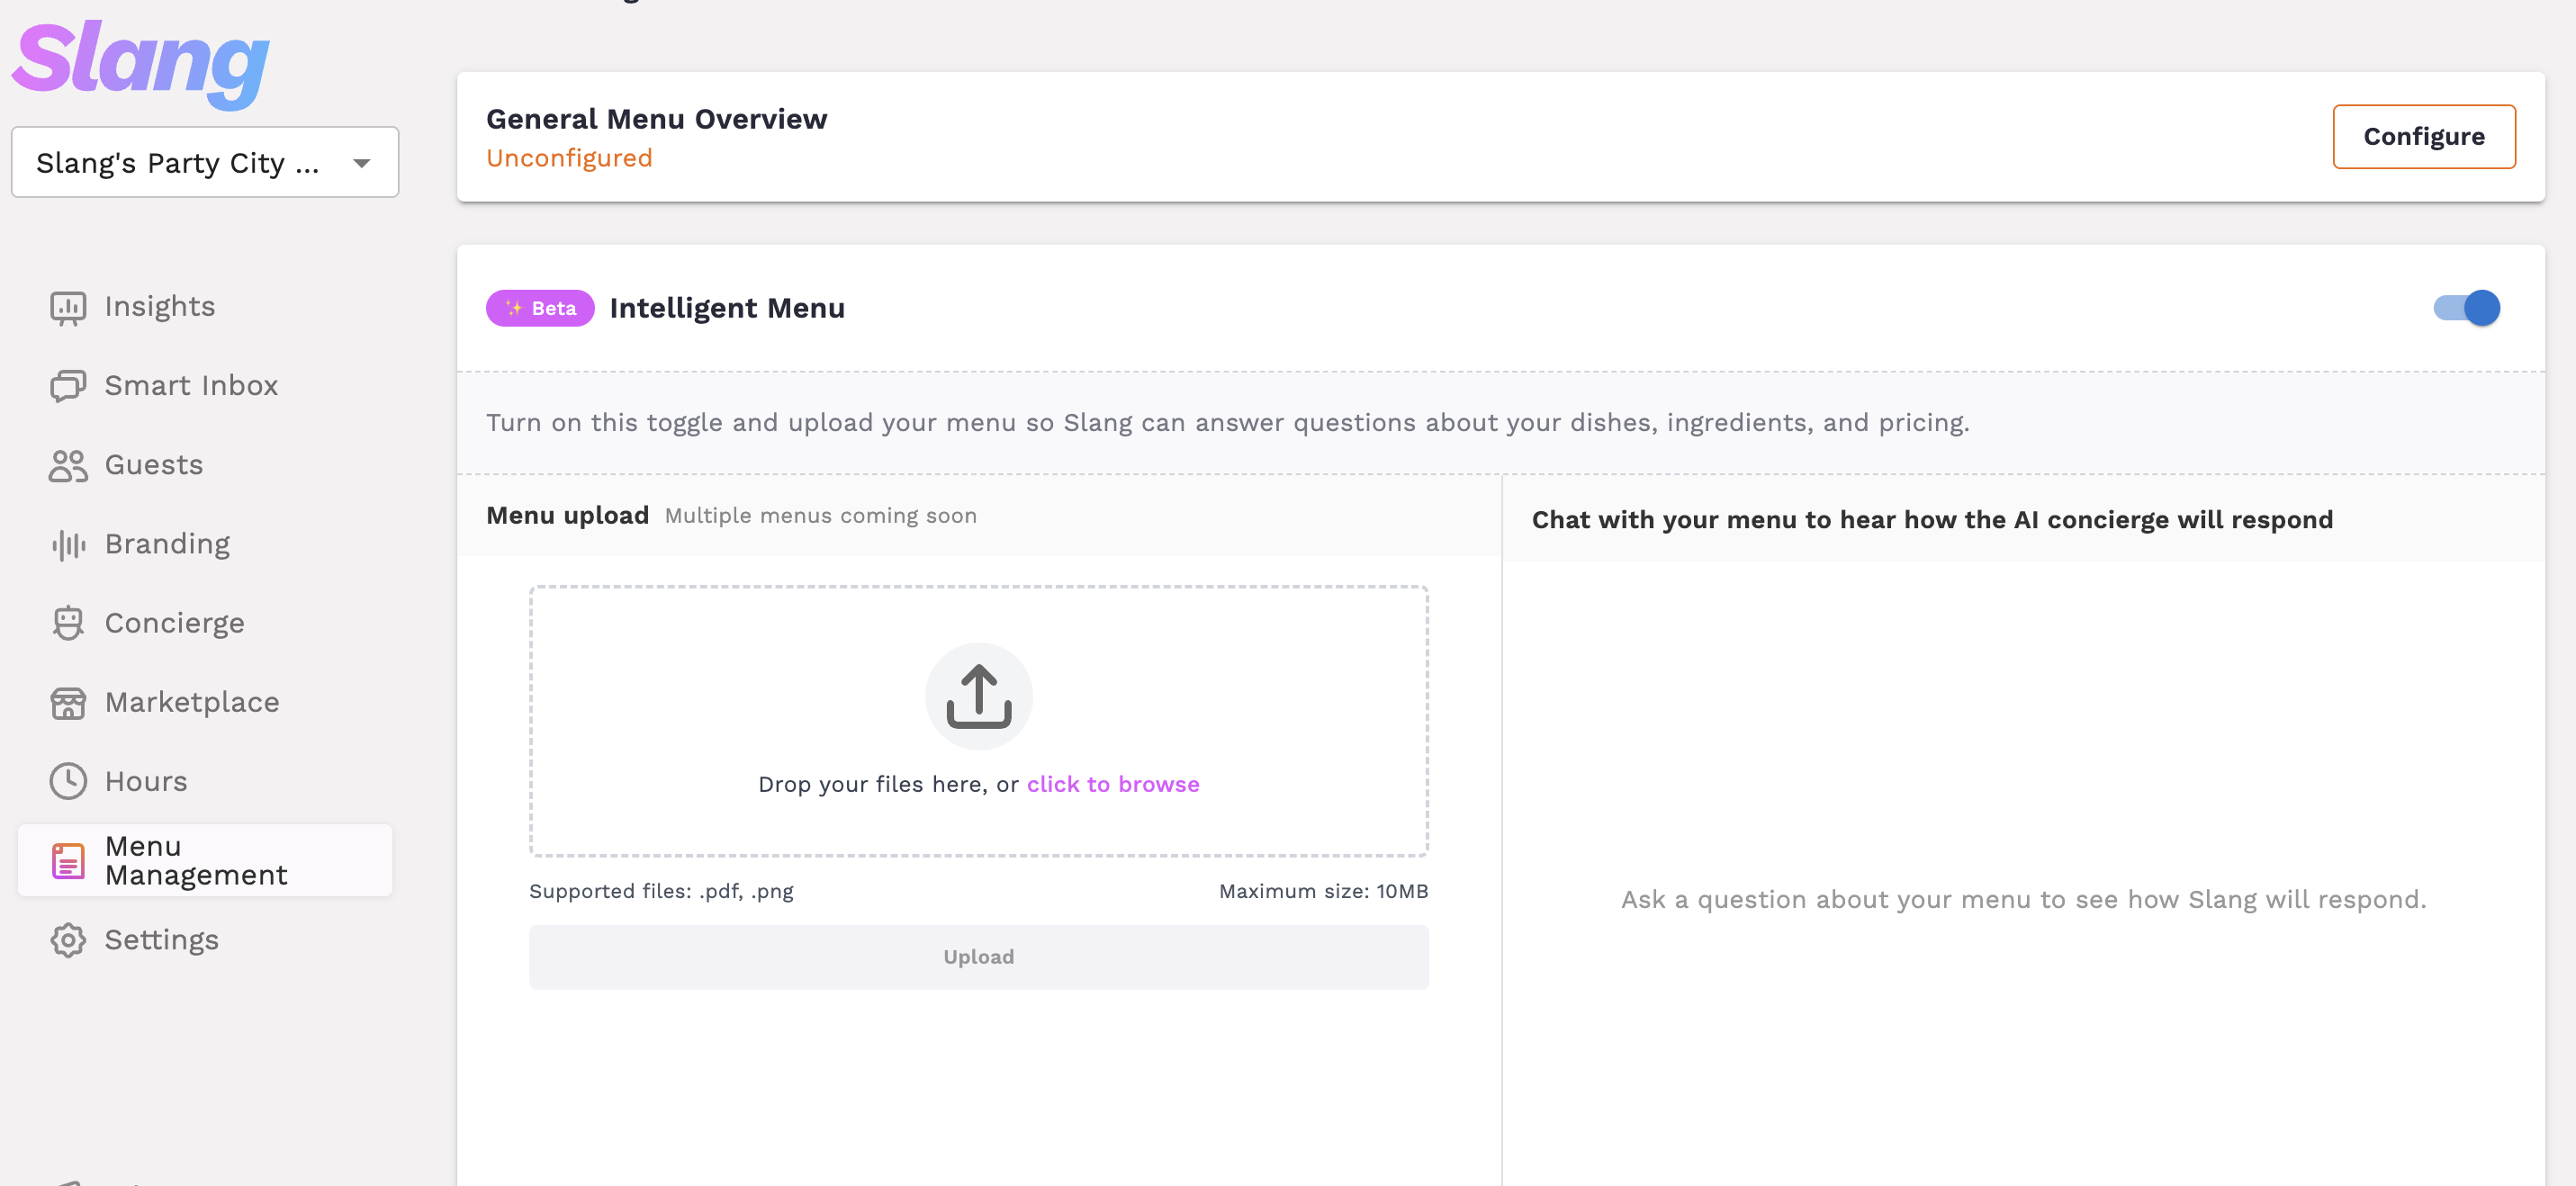Click the Settings gear icon

(x=68, y=940)
